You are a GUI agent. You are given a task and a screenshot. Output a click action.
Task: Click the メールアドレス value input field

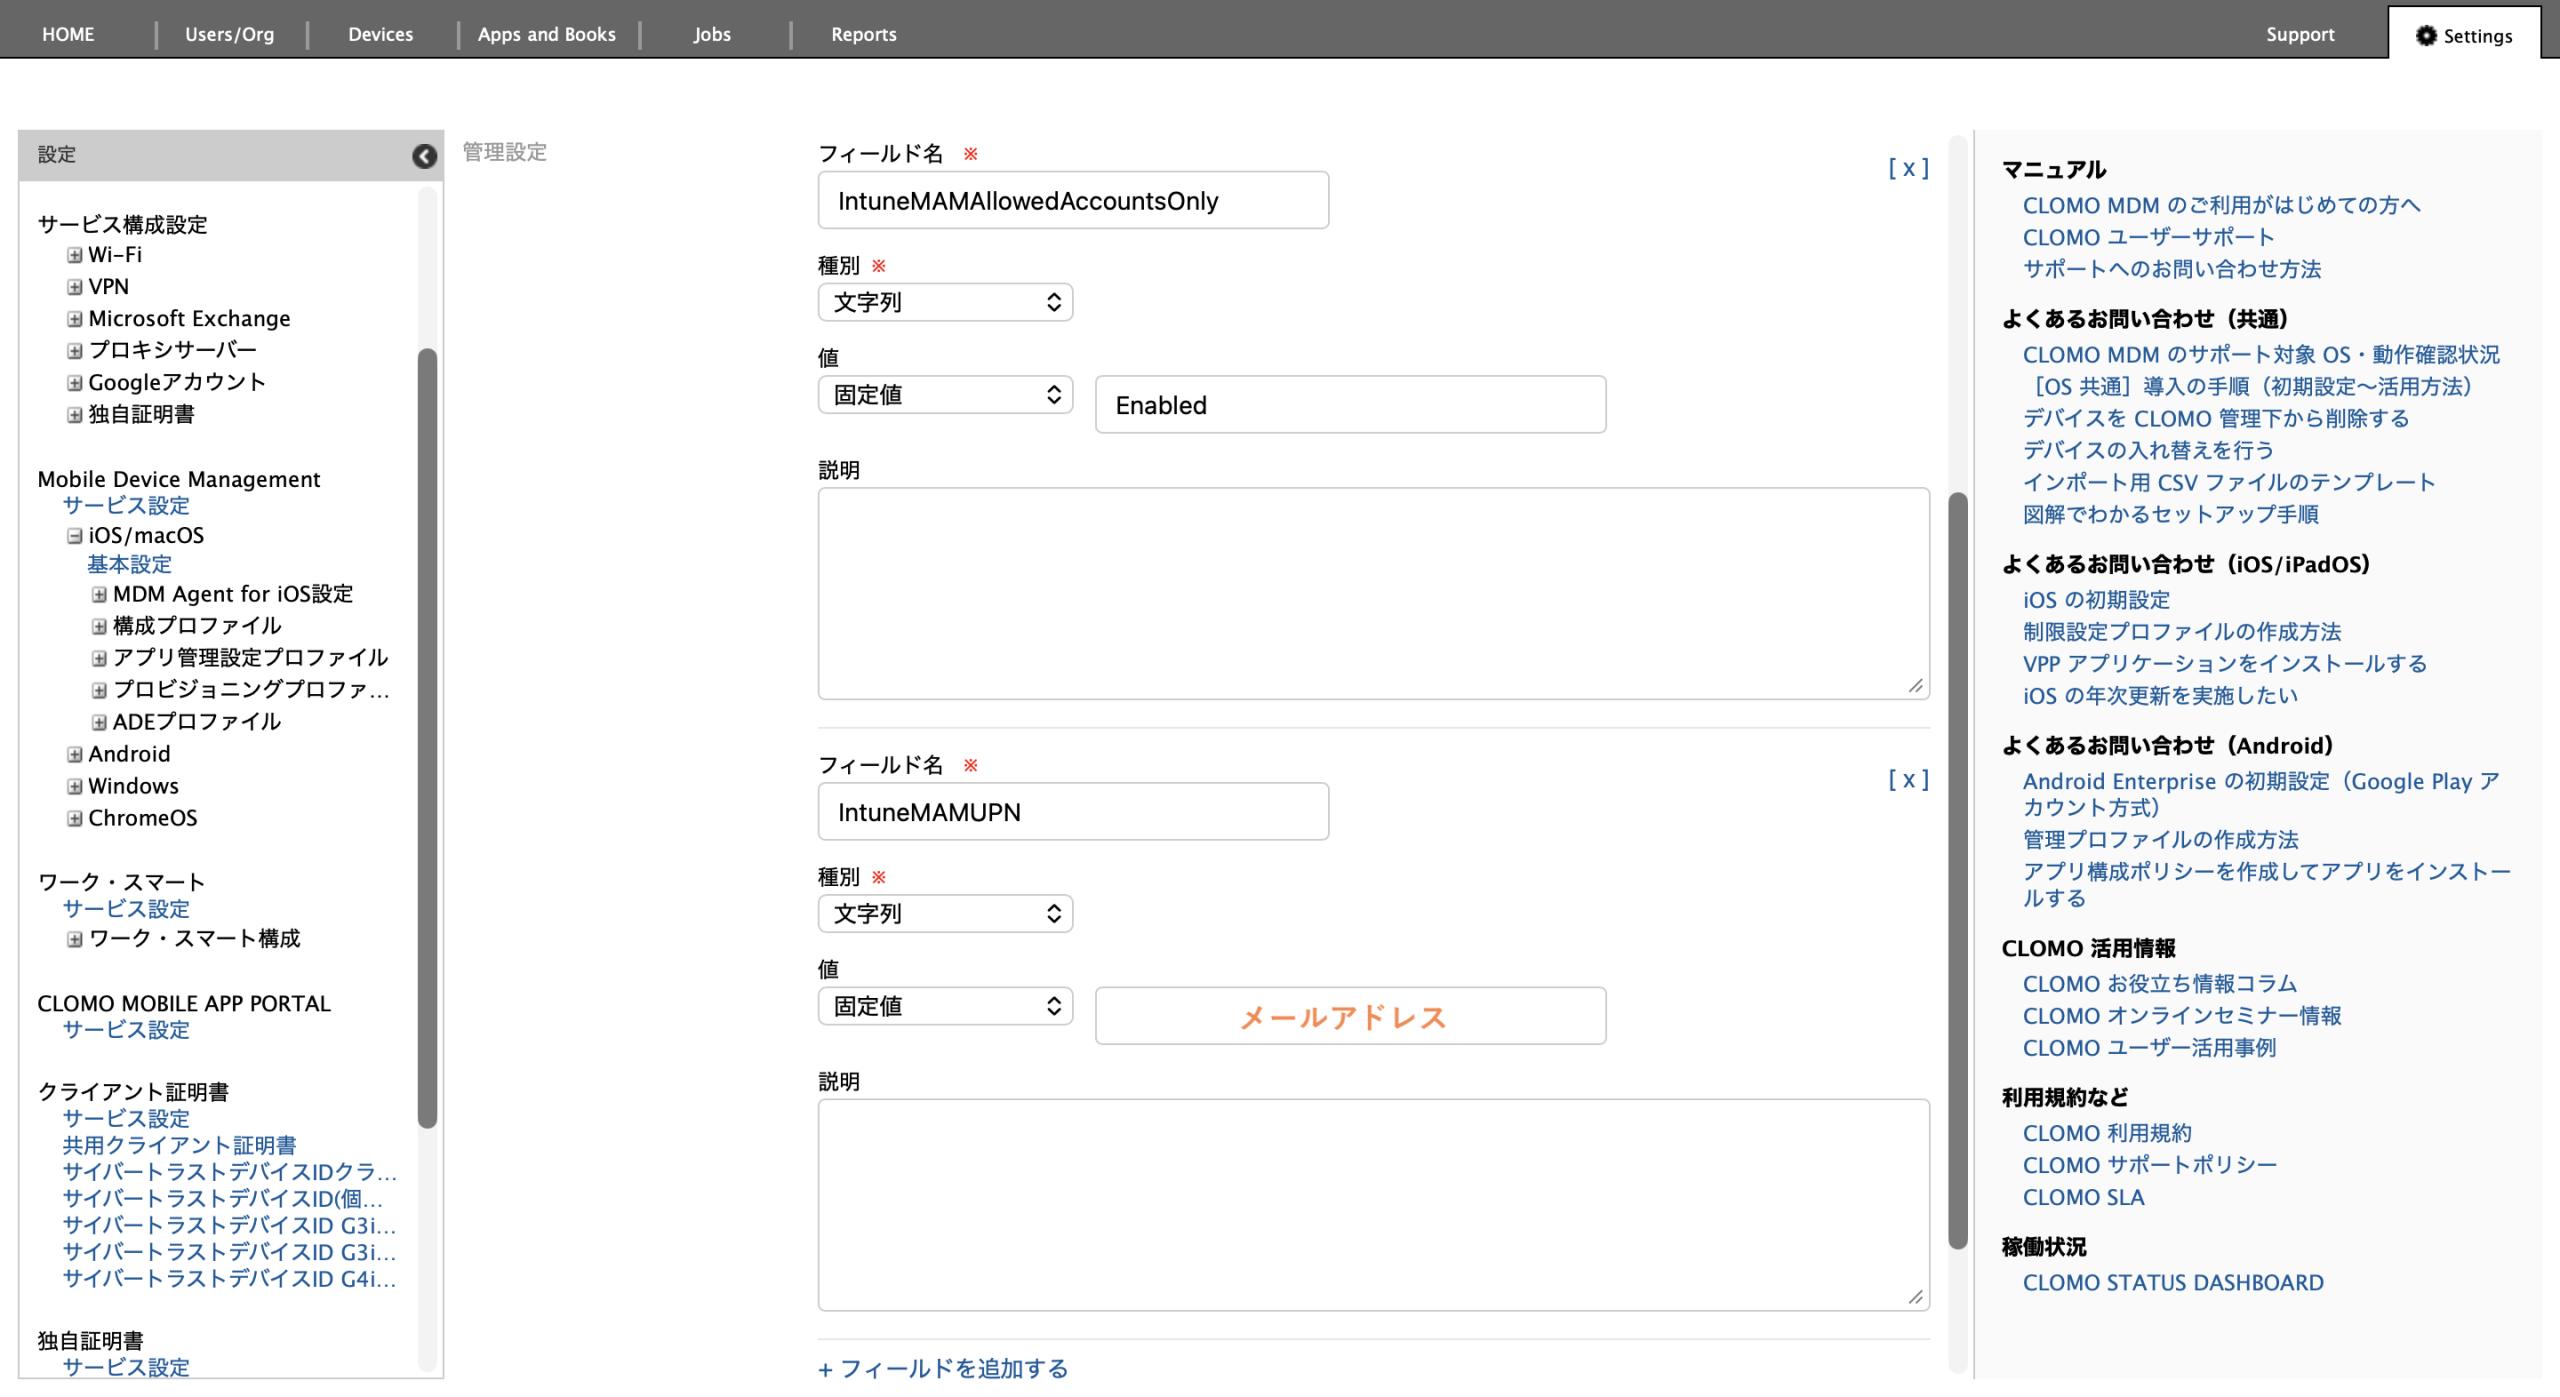(x=1350, y=1016)
